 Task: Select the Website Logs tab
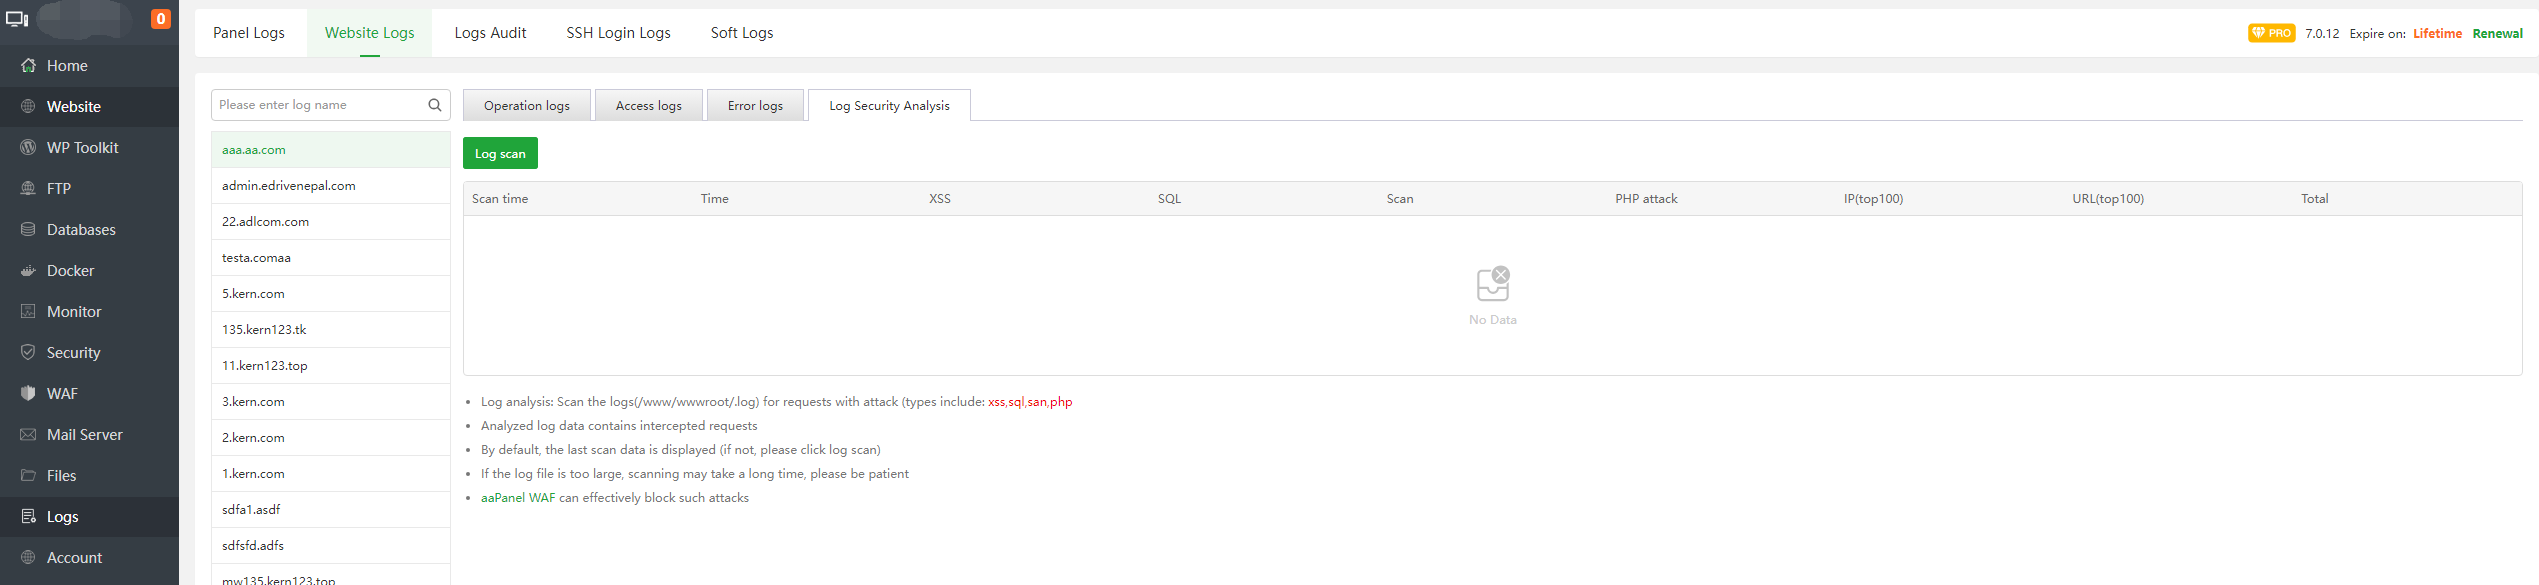370,33
